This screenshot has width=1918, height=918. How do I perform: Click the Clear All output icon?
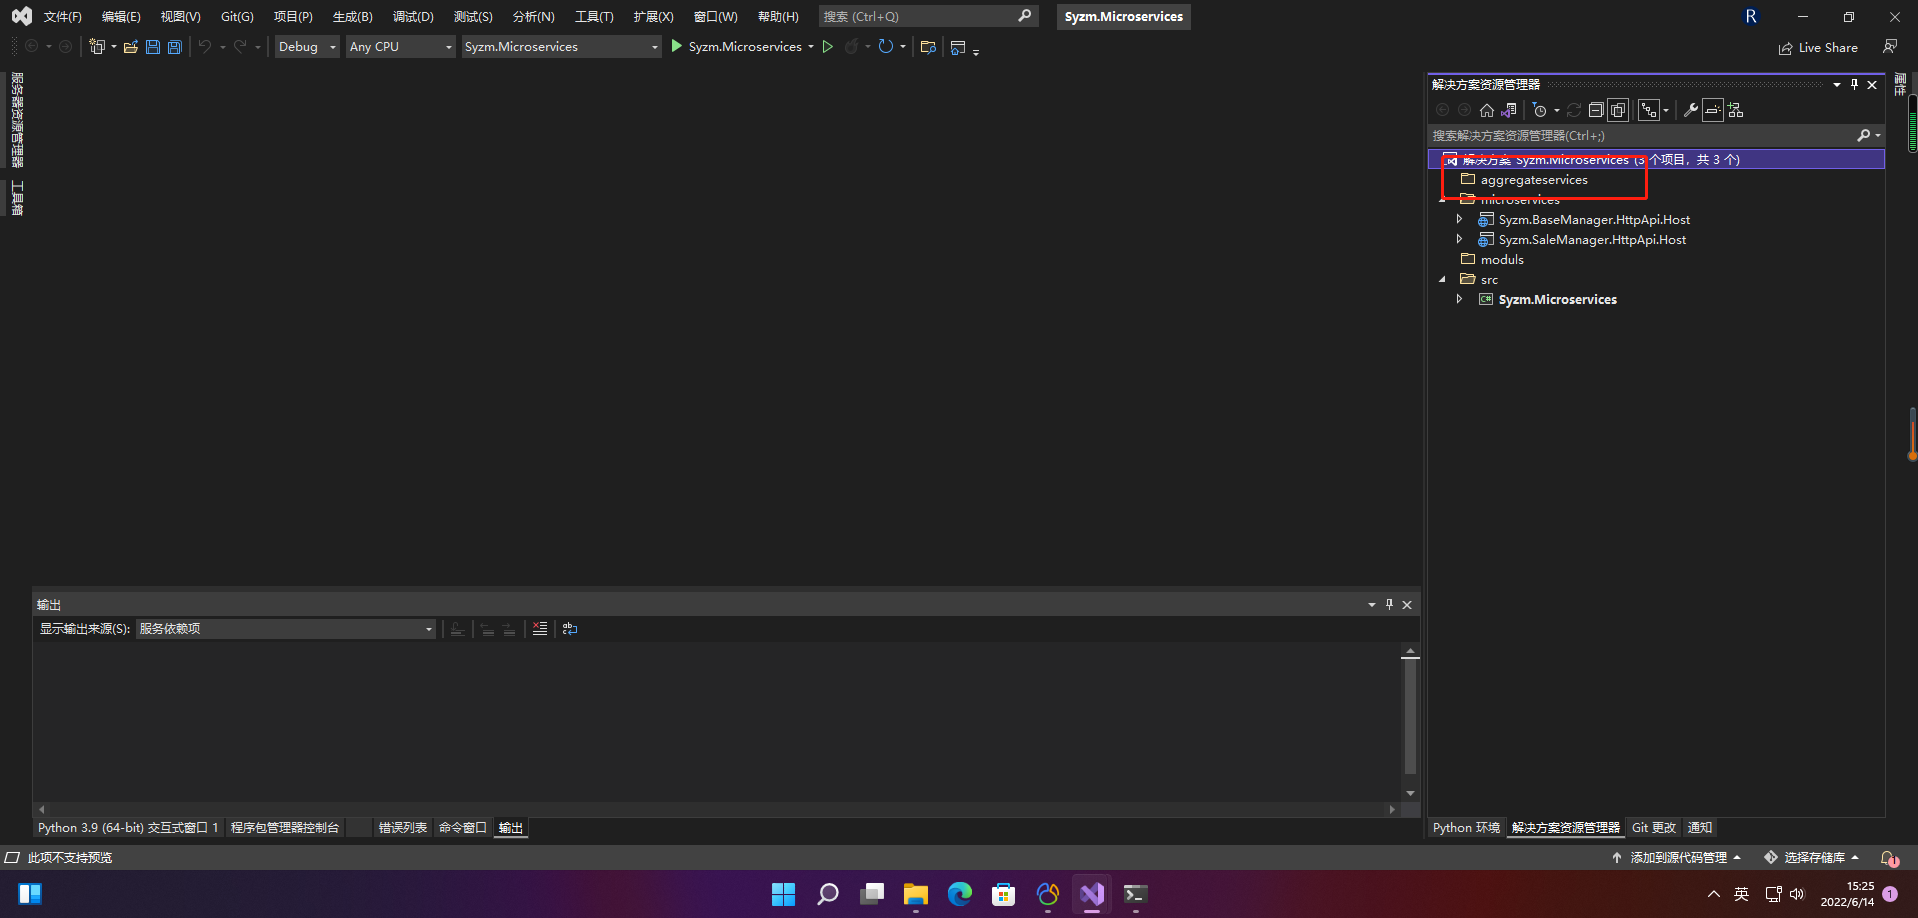click(x=540, y=629)
